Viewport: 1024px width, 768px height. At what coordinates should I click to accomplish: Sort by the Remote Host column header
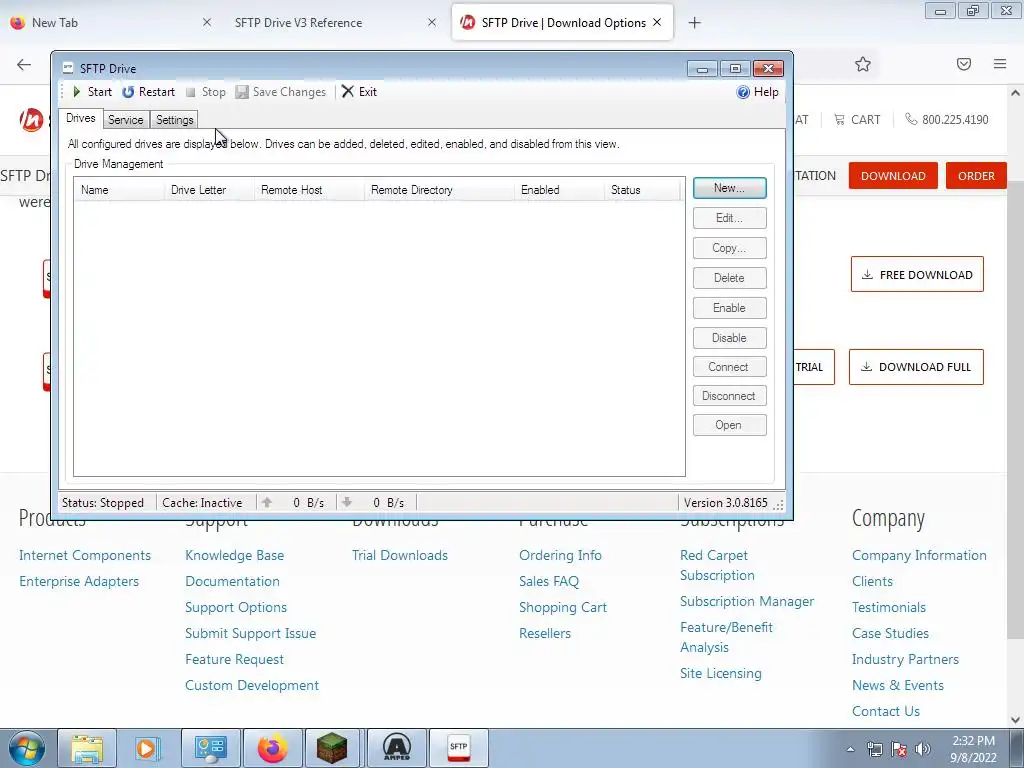click(x=309, y=190)
